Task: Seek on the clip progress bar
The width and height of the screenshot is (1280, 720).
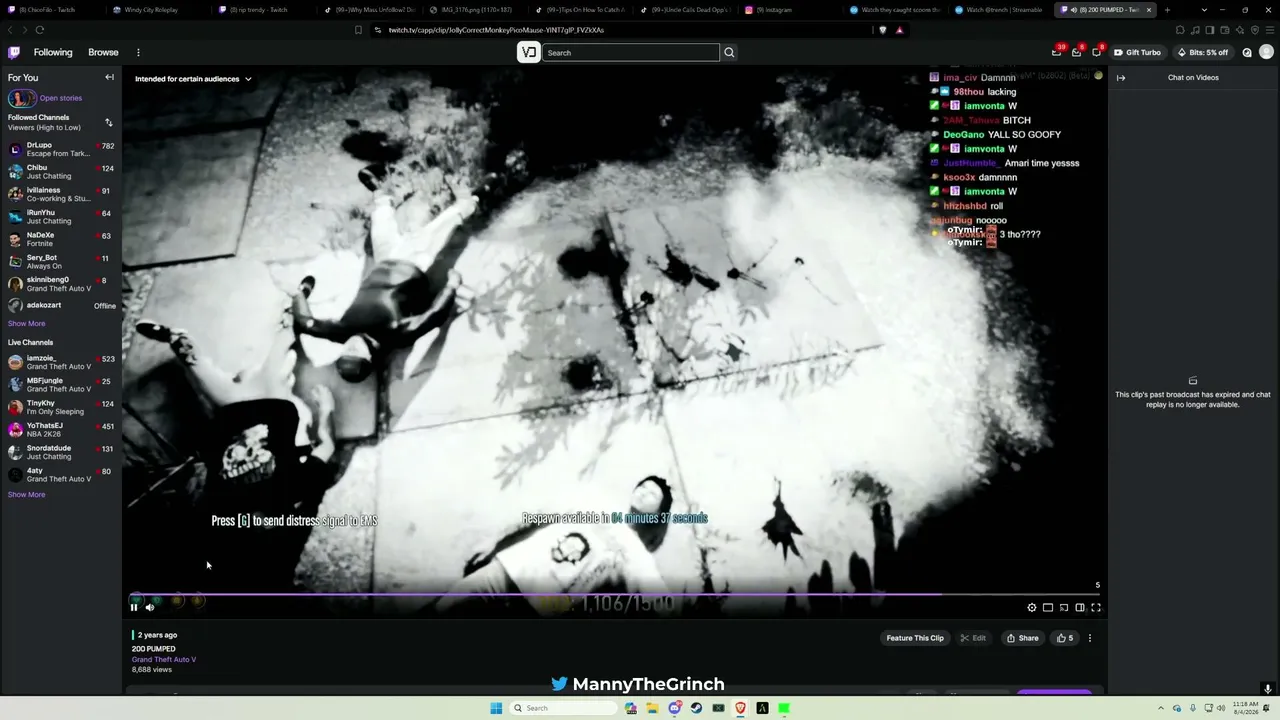Action: (615, 595)
